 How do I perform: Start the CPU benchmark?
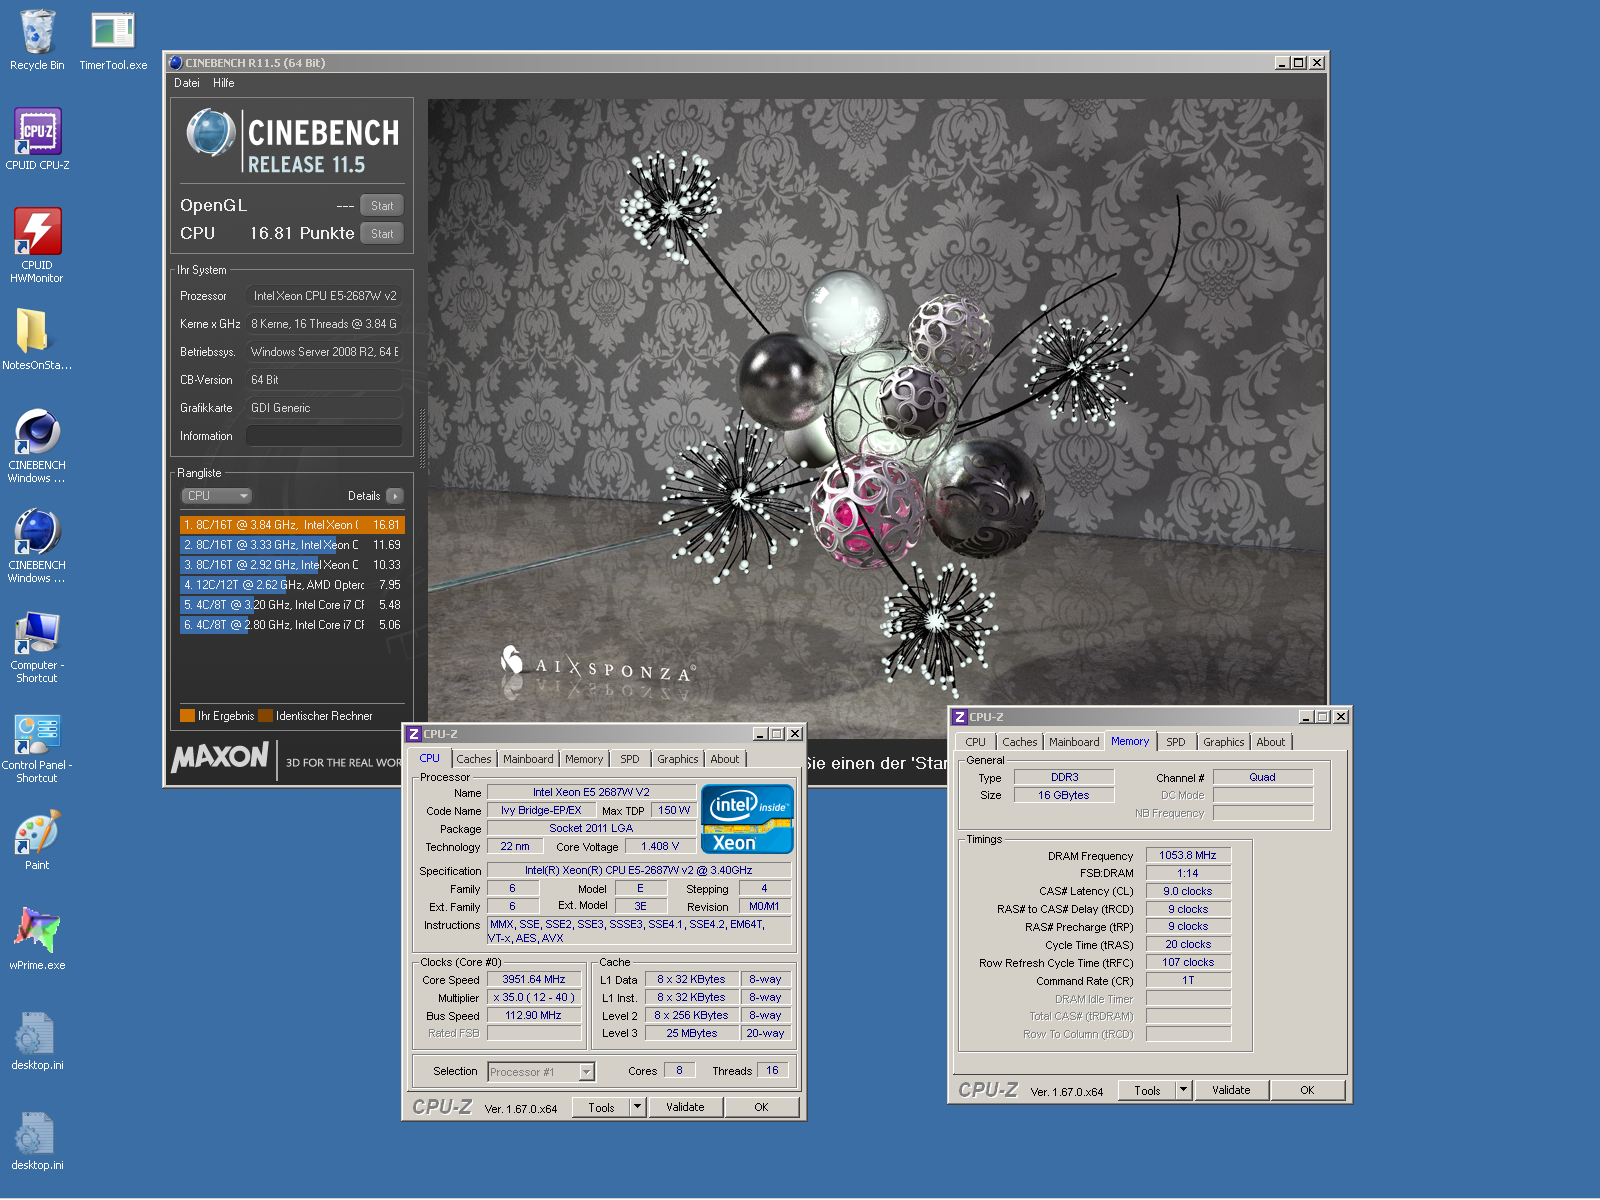pyautogui.click(x=382, y=234)
